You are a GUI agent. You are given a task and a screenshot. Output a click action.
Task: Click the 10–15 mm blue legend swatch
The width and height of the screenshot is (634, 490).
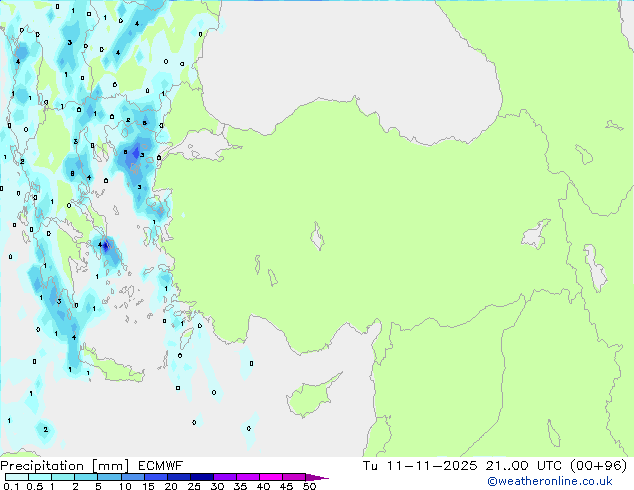tap(132, 477)
